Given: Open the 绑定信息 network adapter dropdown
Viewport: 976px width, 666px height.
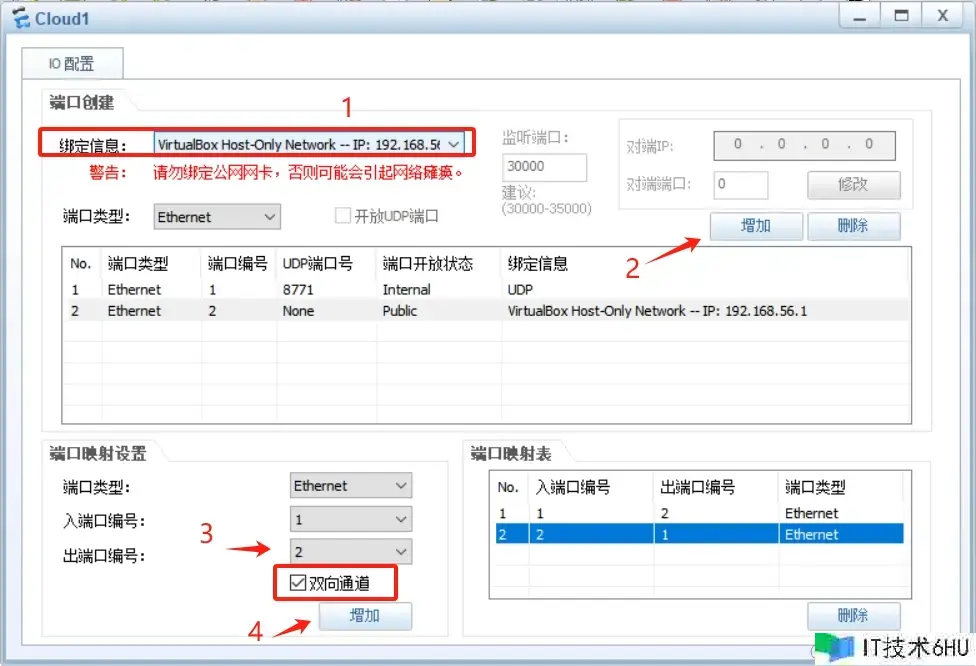Looking at the screenshot, I should tap(453, 144).
